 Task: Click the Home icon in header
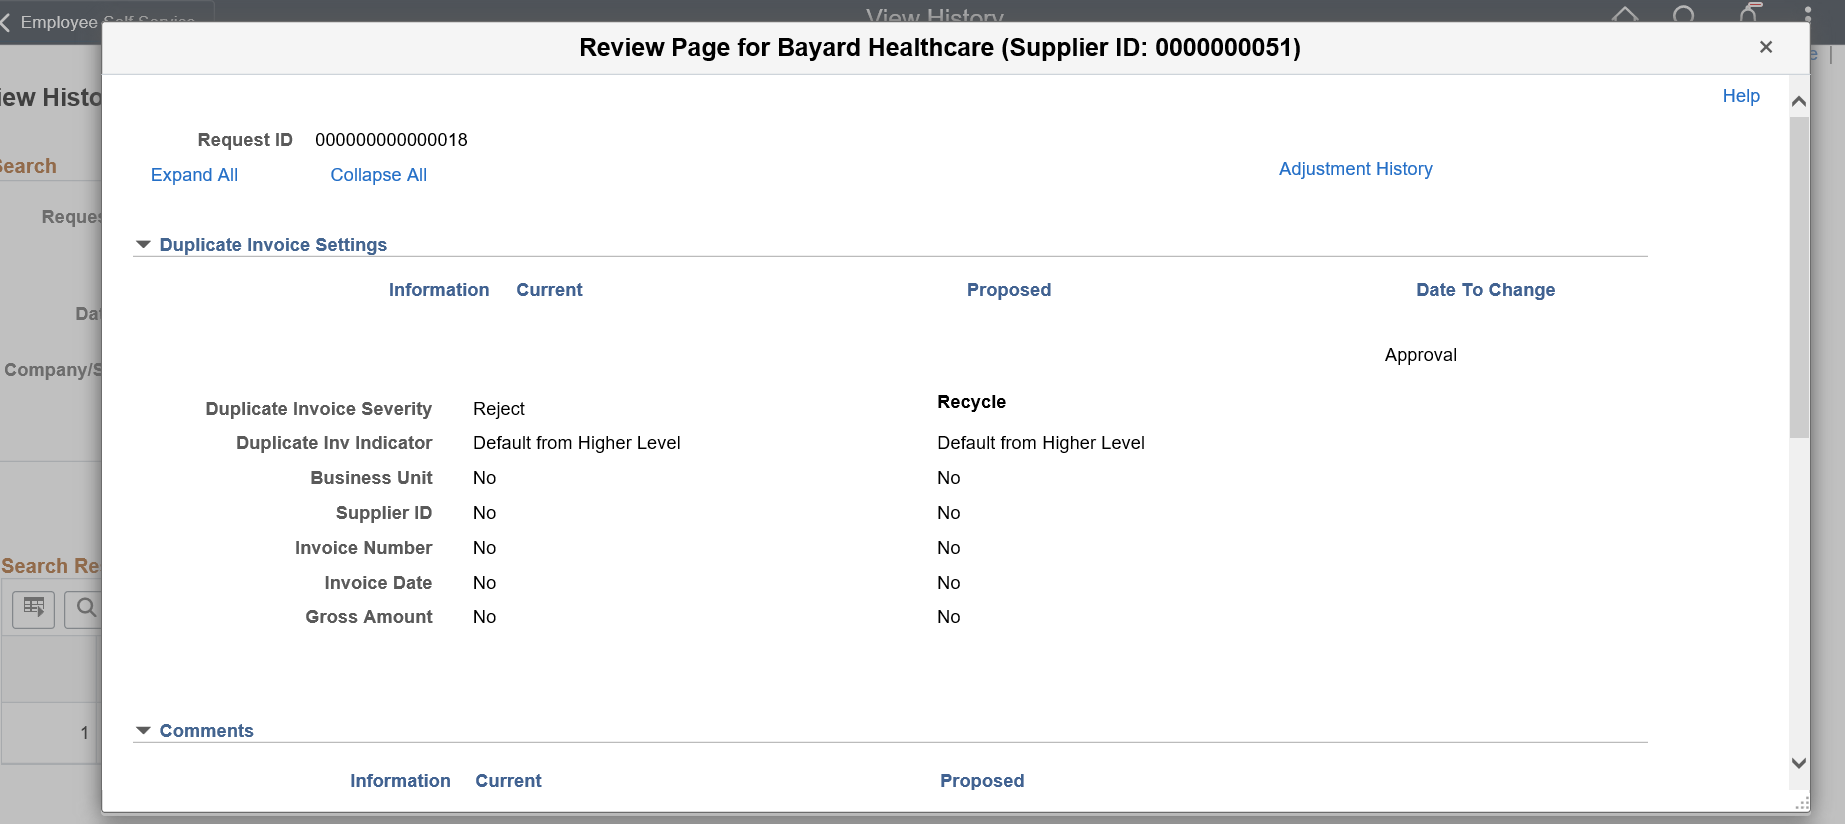point(1625,14)
